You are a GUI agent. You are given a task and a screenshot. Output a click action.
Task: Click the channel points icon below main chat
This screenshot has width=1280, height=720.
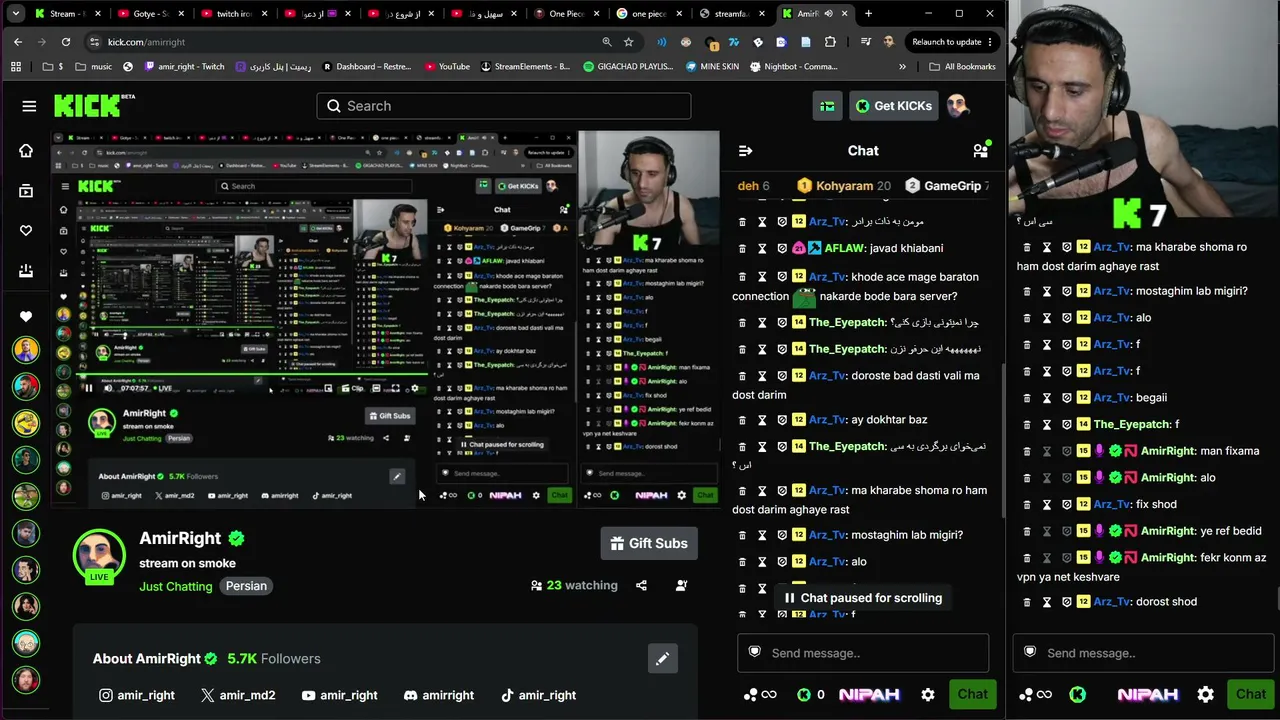click(x=759, y=694)
